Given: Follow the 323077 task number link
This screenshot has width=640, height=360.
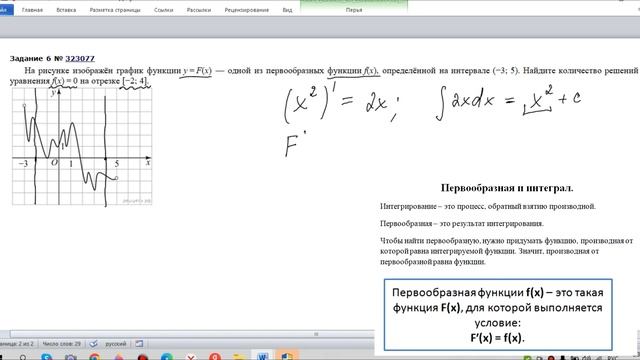Looking at the screenshot, I should pyautogui.click(x=80, y=58).
